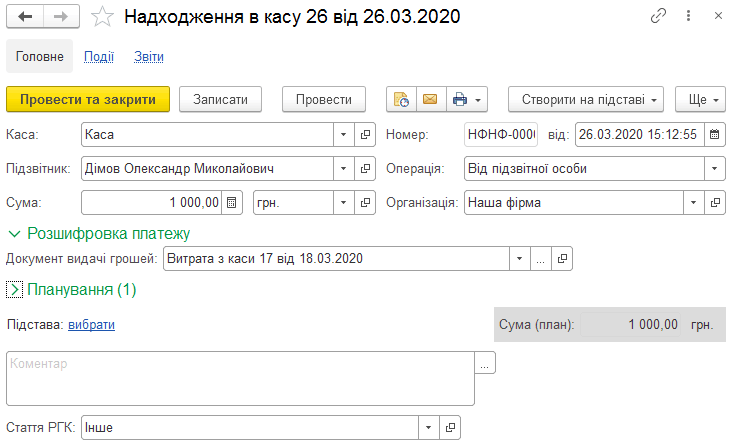
Task: Open the currency грн. record form icon
Action: pos(365,203)
